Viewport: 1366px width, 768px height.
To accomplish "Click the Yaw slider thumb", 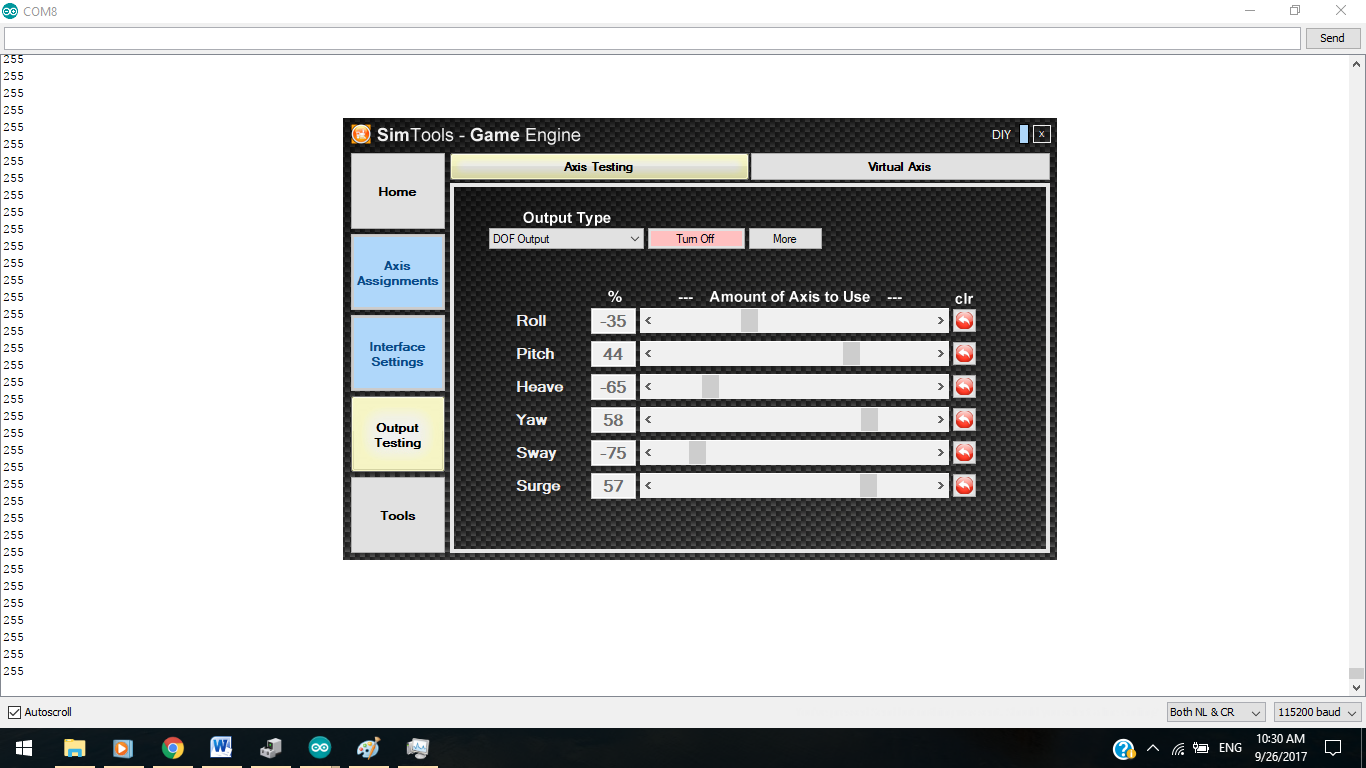I will click(x=869, y=420).
